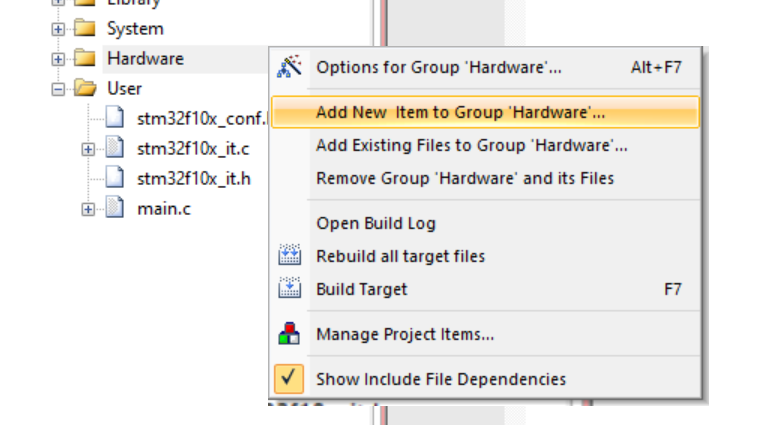
Task: Choose Add Existing Files to Group 'Hardware'
Action: click(x=471, y=145)
